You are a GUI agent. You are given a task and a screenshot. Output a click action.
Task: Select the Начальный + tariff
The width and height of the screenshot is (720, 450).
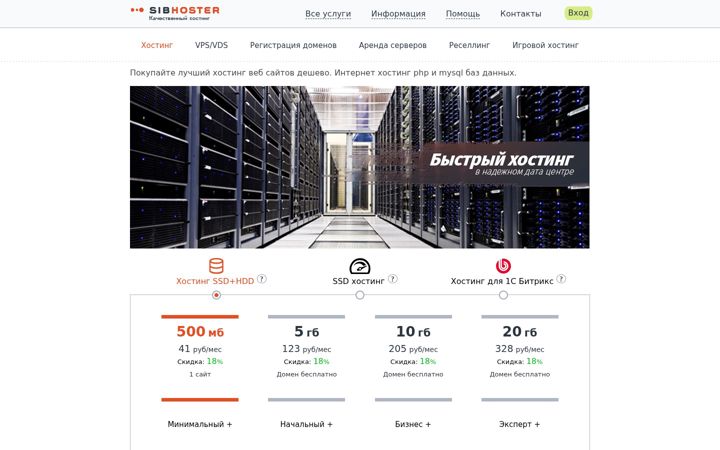click(x=306, y=424)
